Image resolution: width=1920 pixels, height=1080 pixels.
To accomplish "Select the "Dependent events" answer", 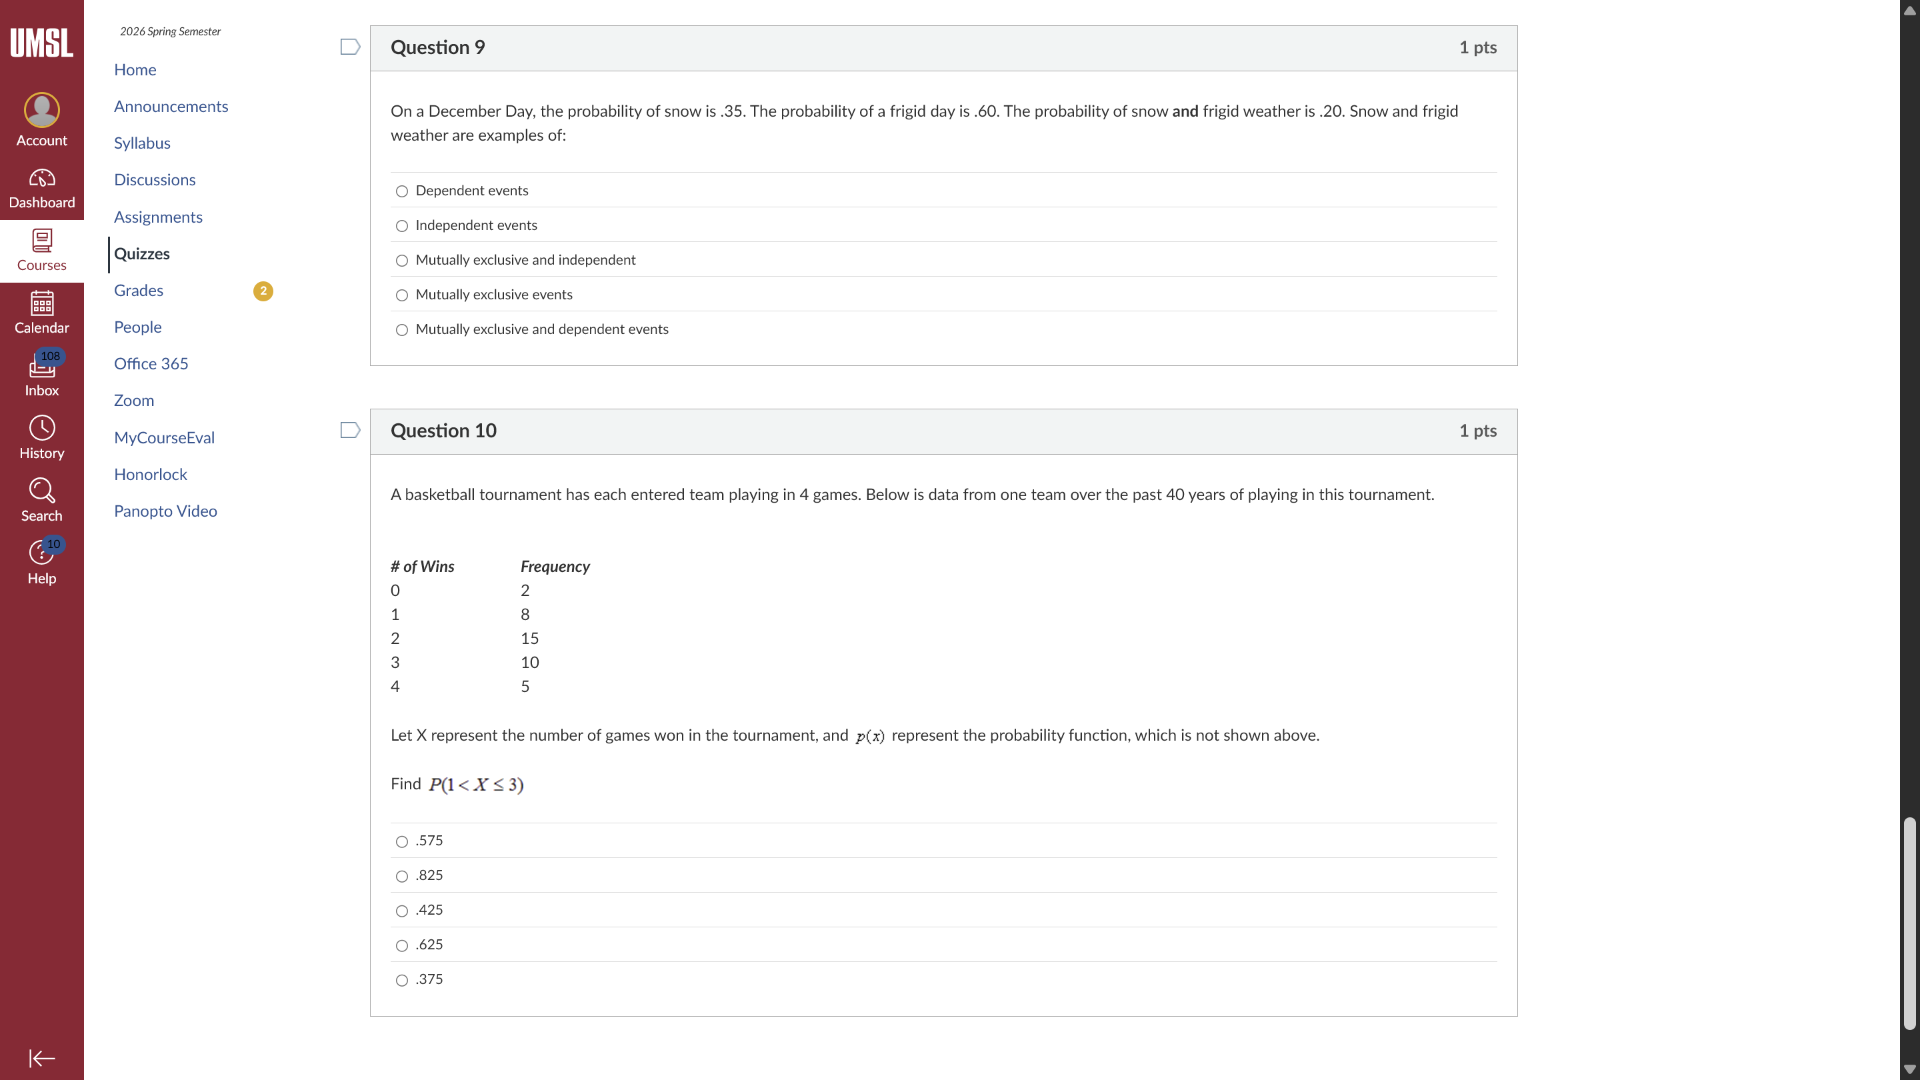I will click(402, 191).
